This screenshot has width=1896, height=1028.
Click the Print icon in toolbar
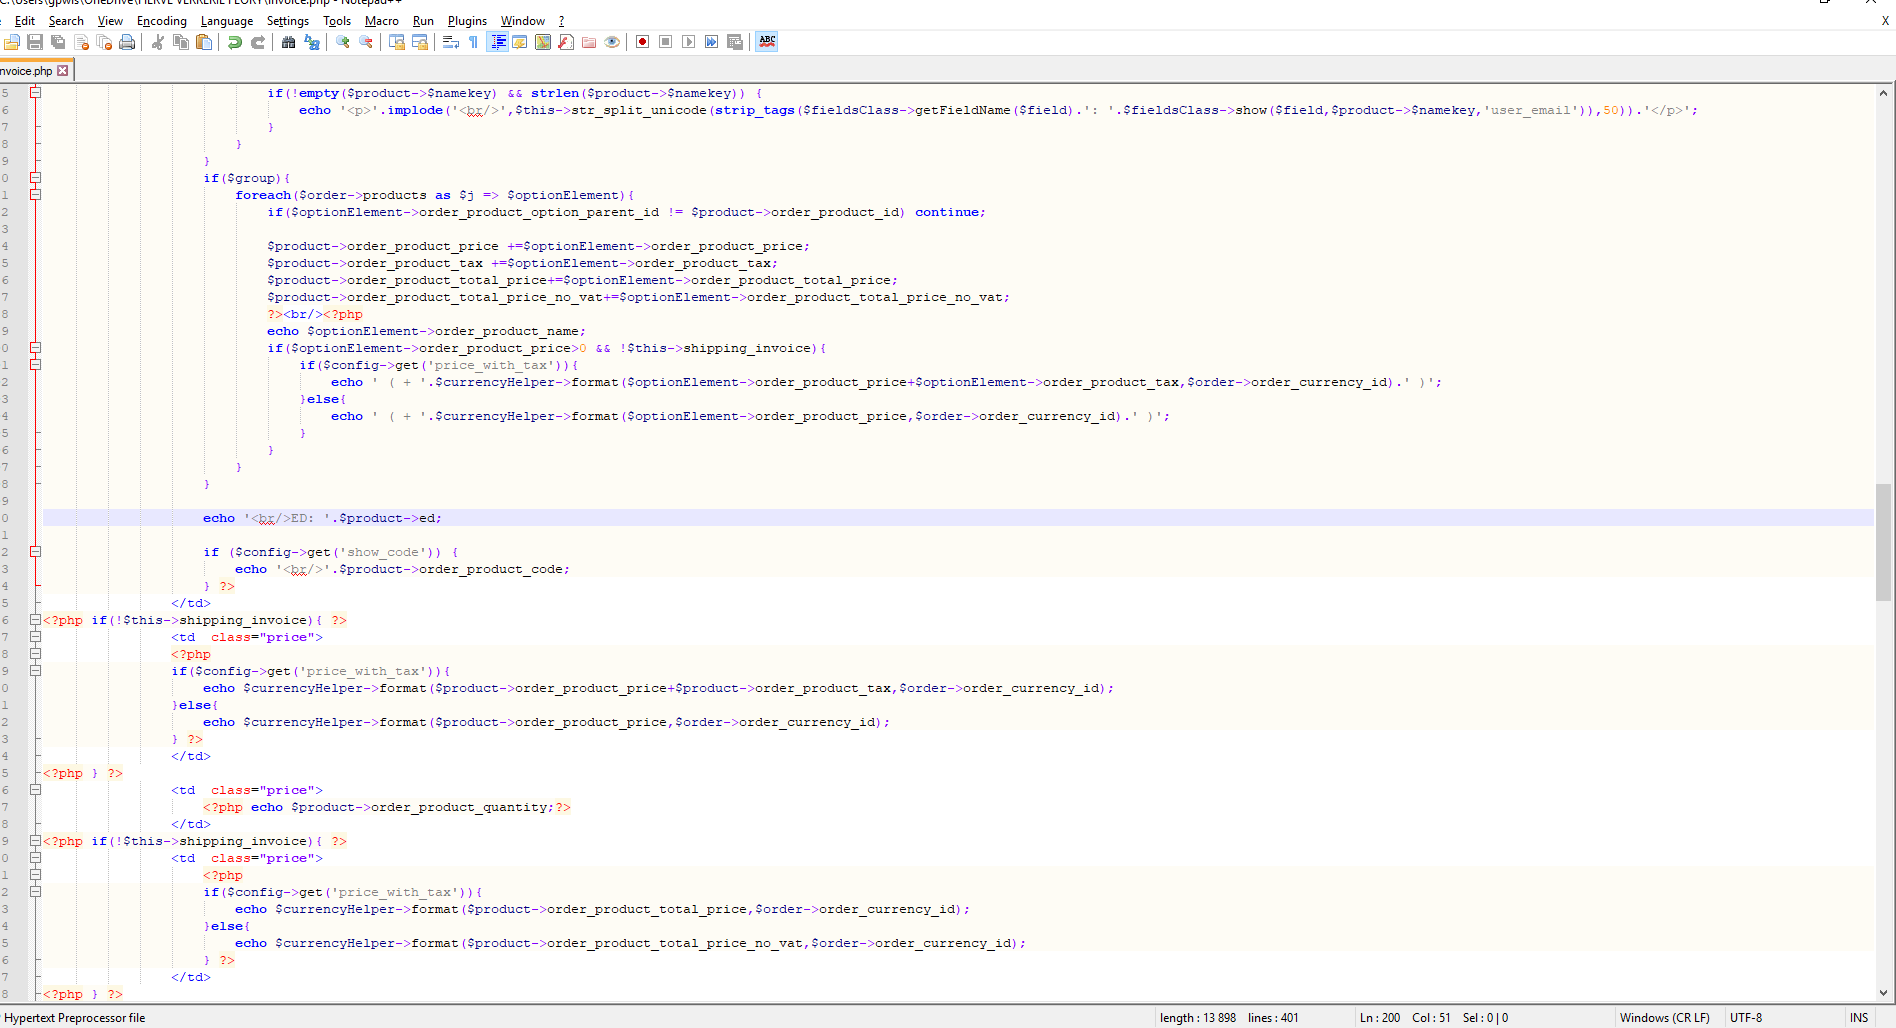point(127,42)
